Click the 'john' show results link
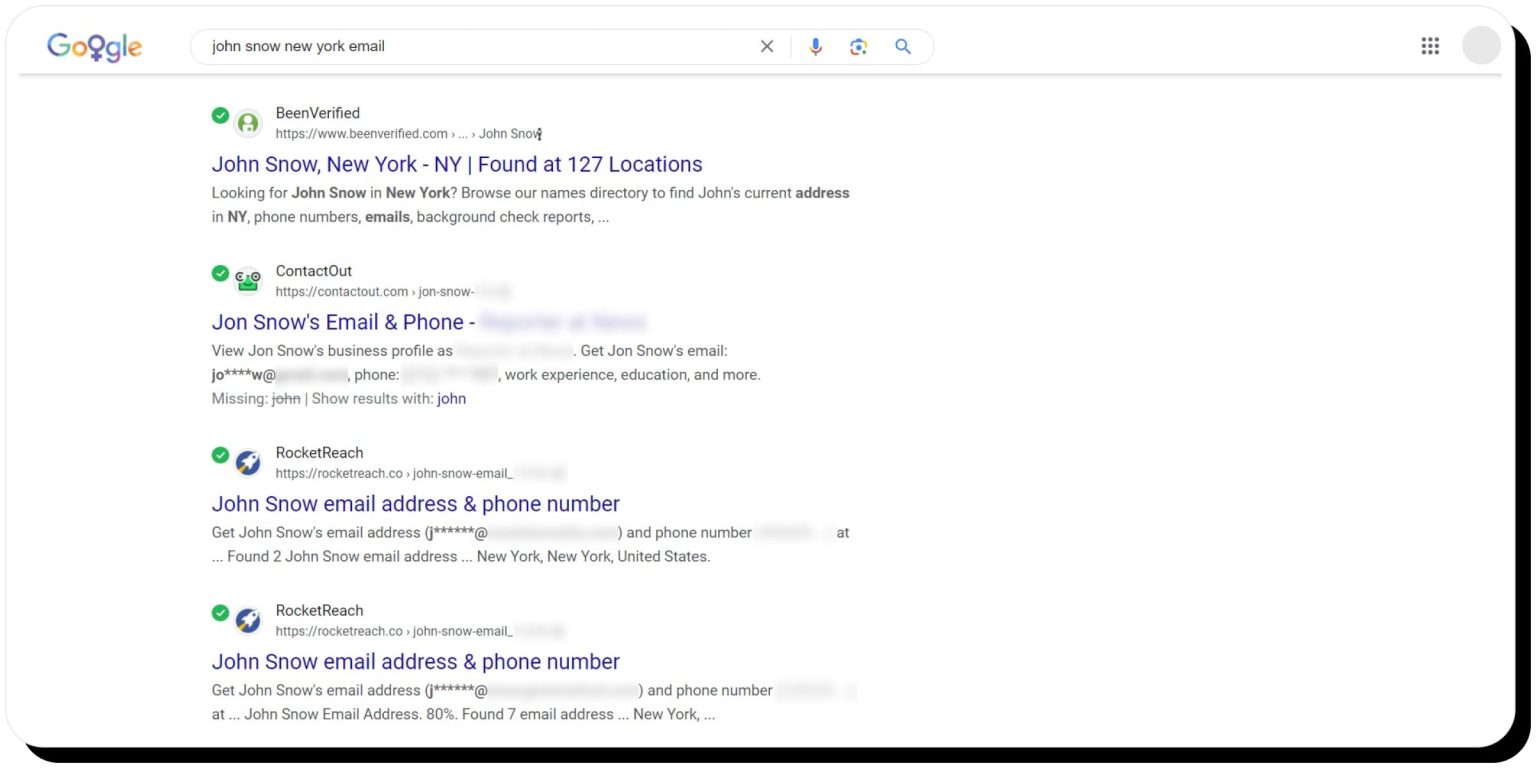The image size is (1536, 768). point(451,398)
